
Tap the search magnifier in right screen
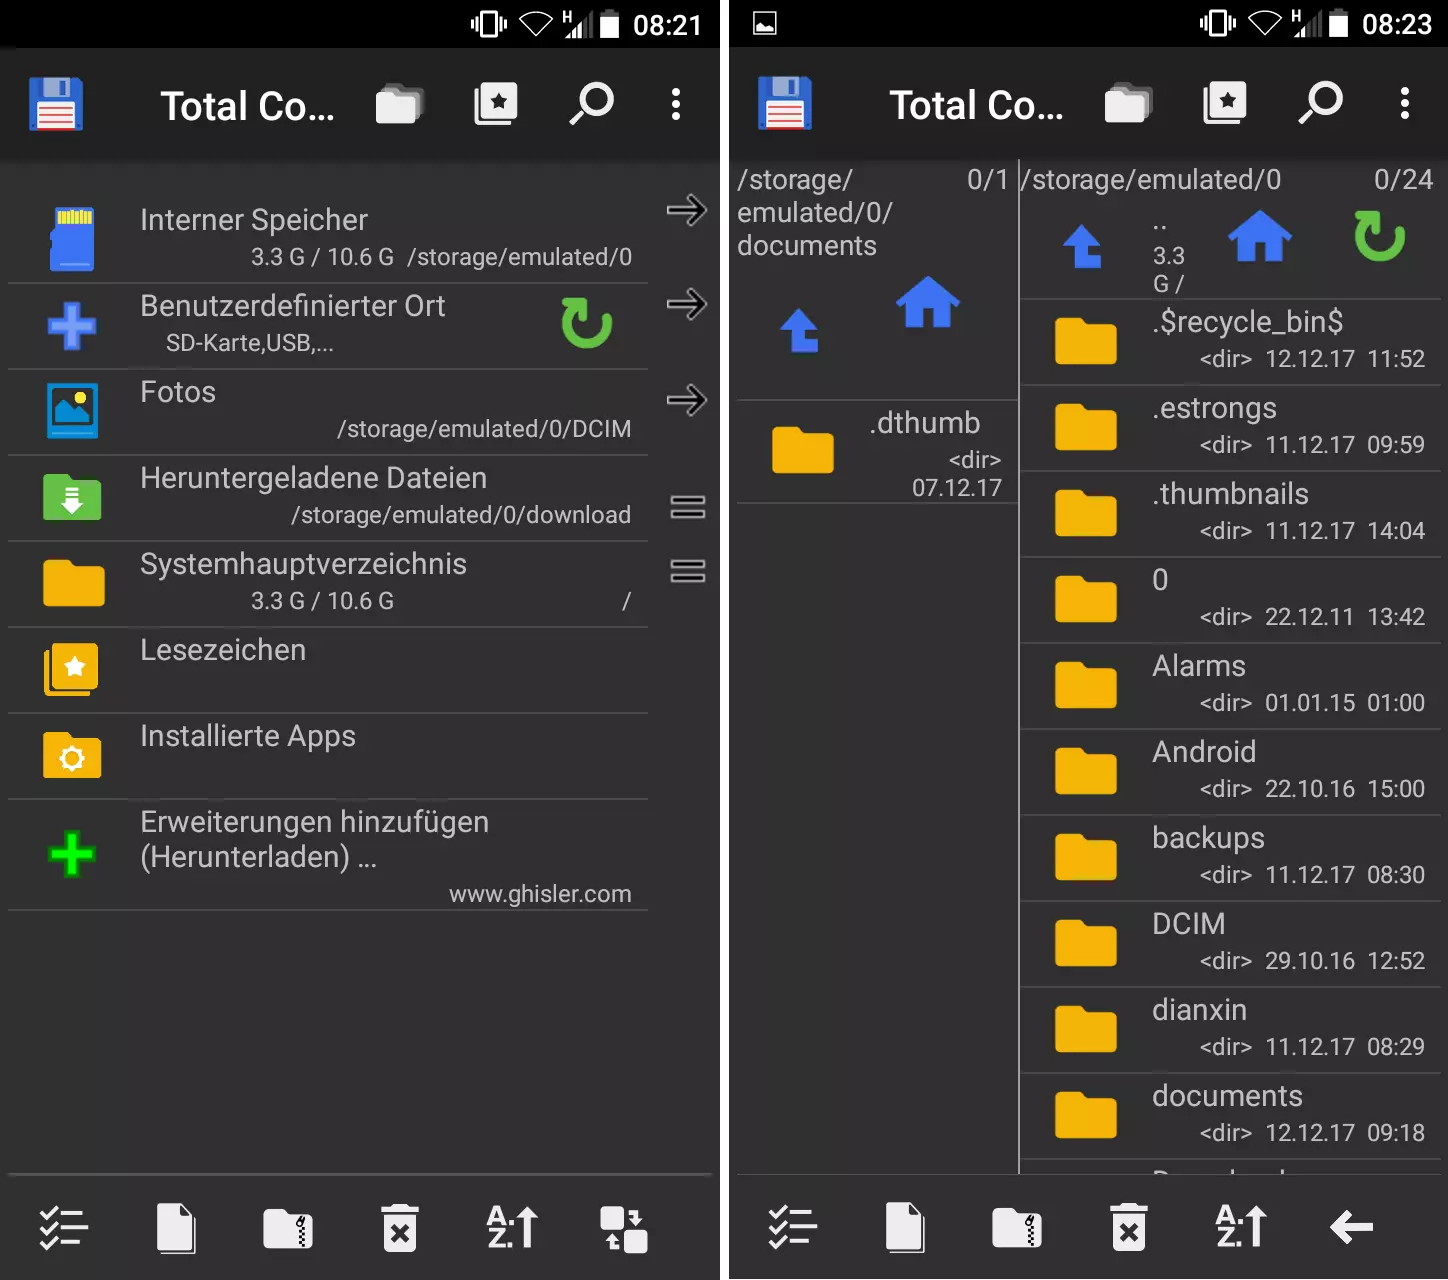click(1320, 104)
